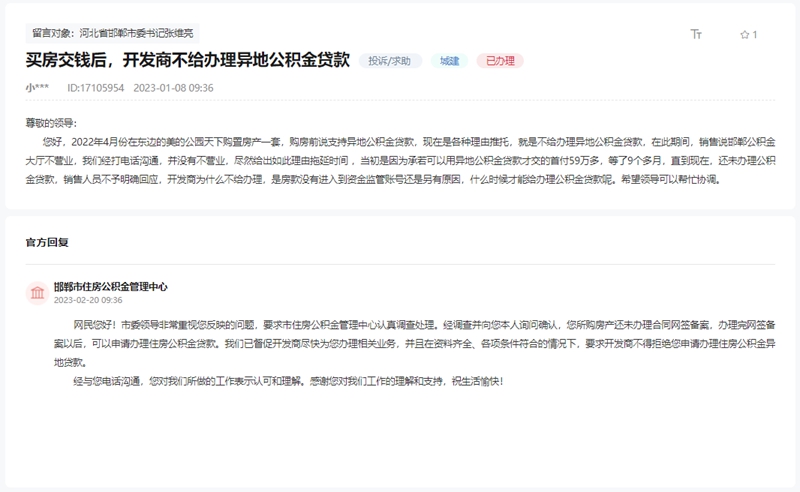Click the star favorite icon
This screenshot has height=492, width=800.
click(744, 35)
